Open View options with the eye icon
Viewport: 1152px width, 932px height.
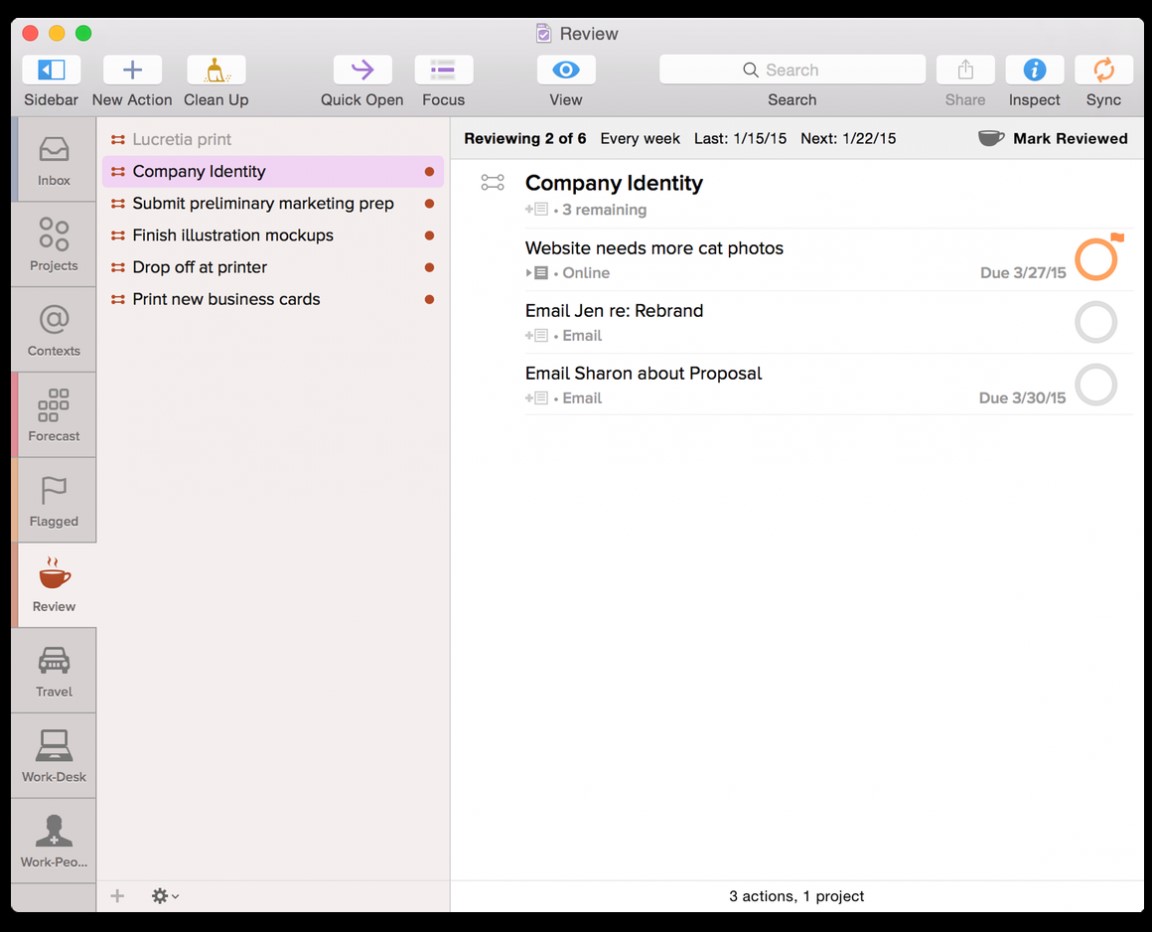pyautogui.click(x=565, y=69)
